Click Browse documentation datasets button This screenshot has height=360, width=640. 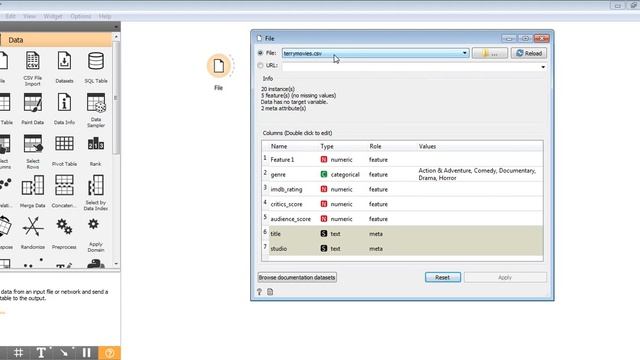tap(297, 278)
